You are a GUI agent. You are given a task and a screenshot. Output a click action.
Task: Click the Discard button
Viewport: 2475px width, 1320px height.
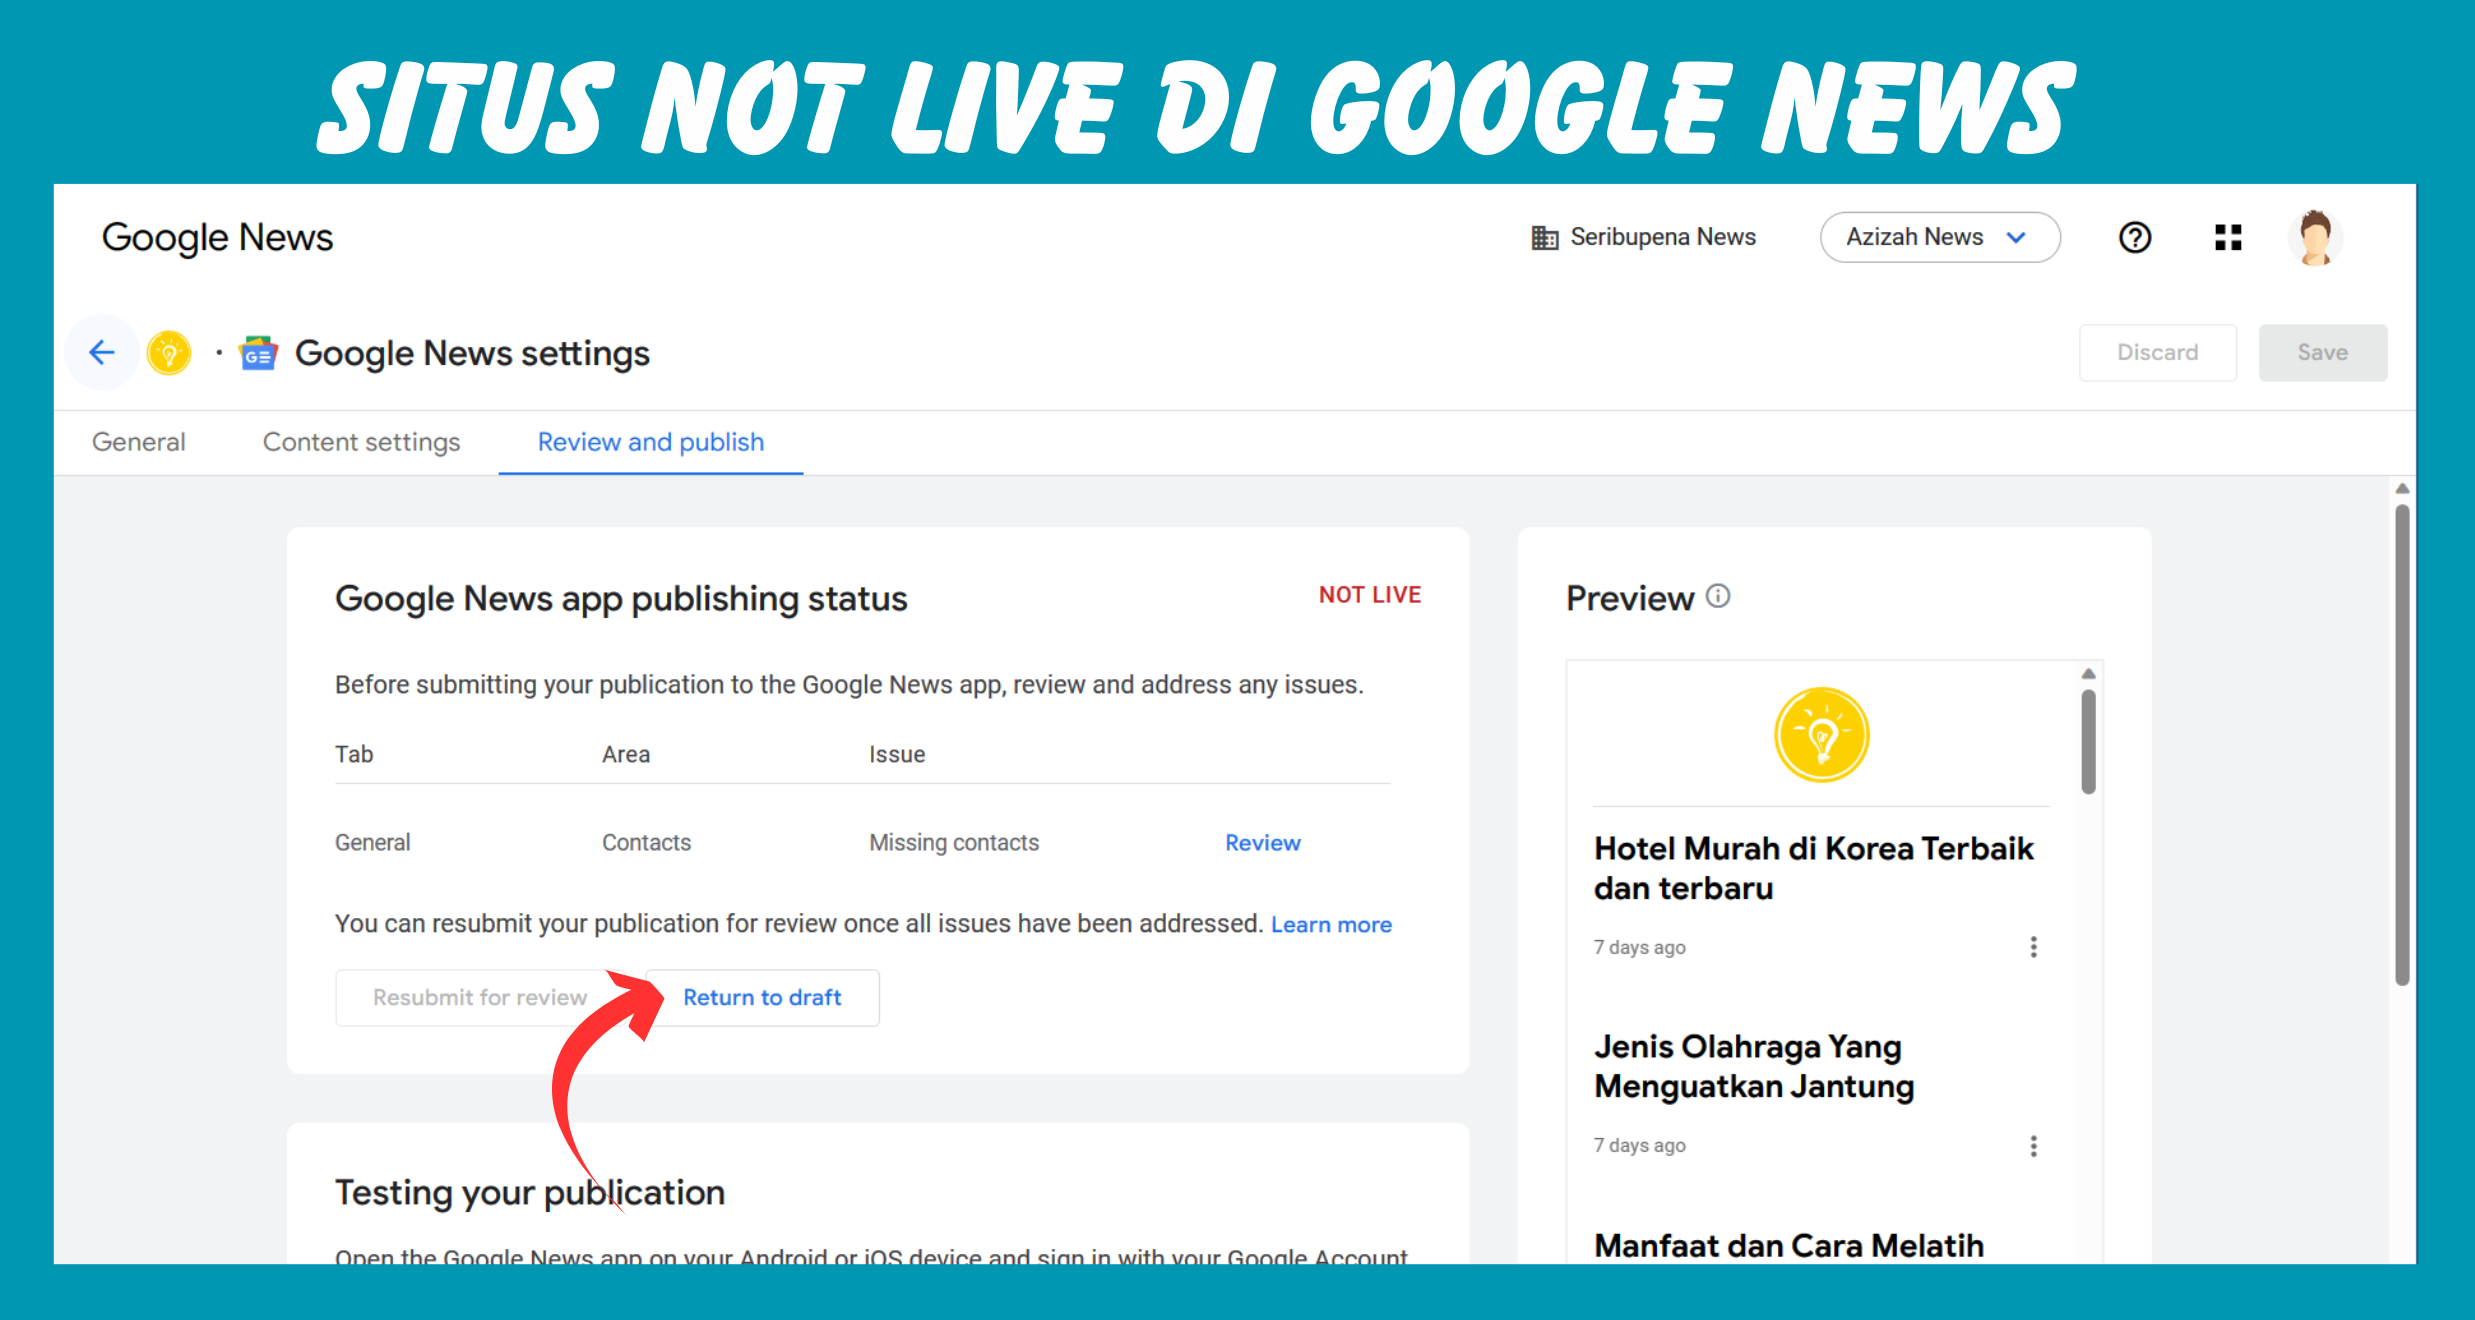pyautogui.click(x=2157, y=352)
